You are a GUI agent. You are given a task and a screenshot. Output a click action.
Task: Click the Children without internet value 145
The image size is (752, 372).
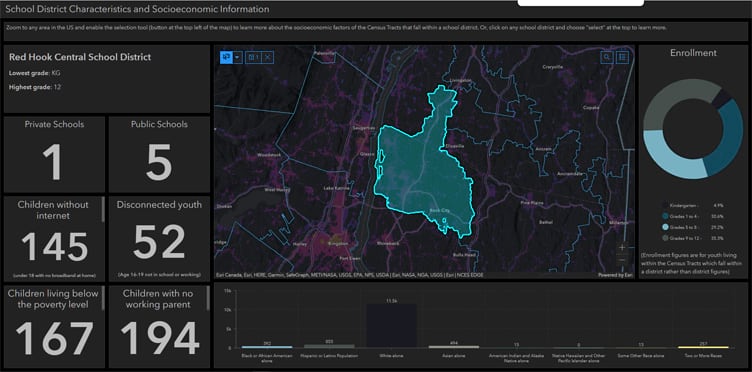pos(55,246)
